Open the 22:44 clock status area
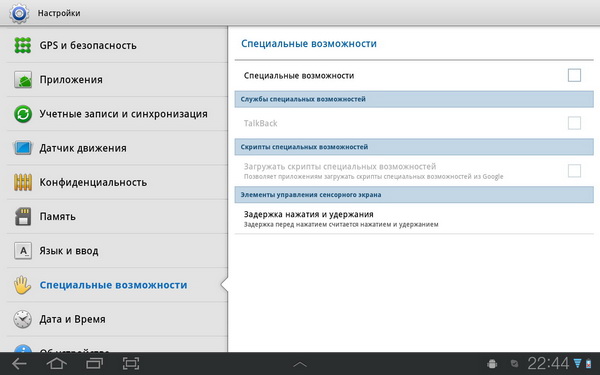Viewport: 600px width, 375px height. (x=548, y=364)
